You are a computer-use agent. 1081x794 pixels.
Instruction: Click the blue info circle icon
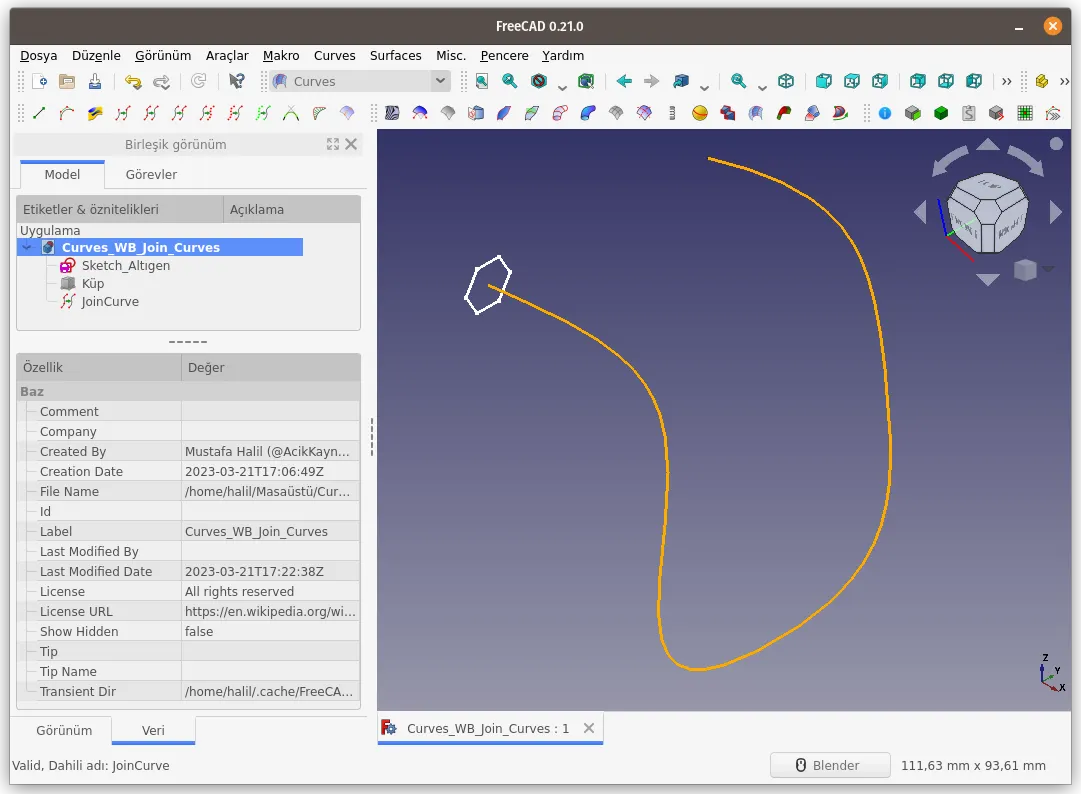click(885, 113)
